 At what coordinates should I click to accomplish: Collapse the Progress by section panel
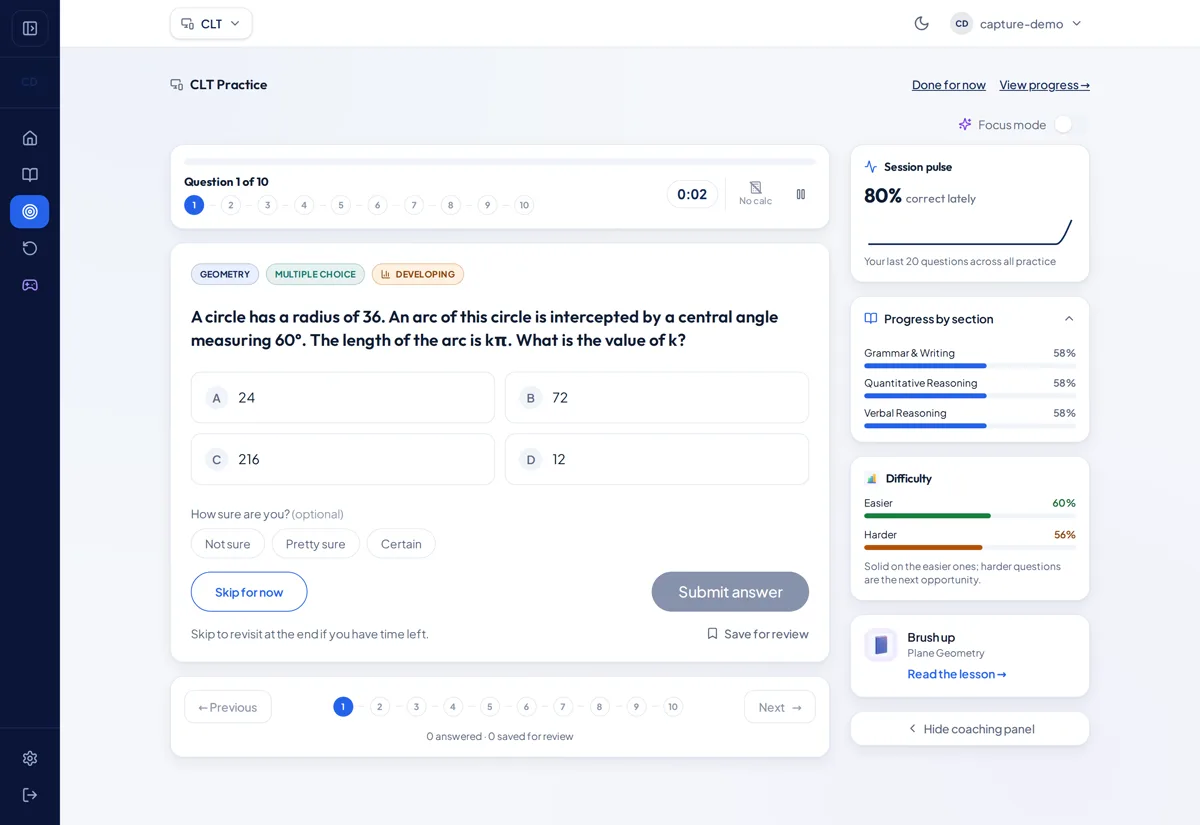[x=1069, y=319]
